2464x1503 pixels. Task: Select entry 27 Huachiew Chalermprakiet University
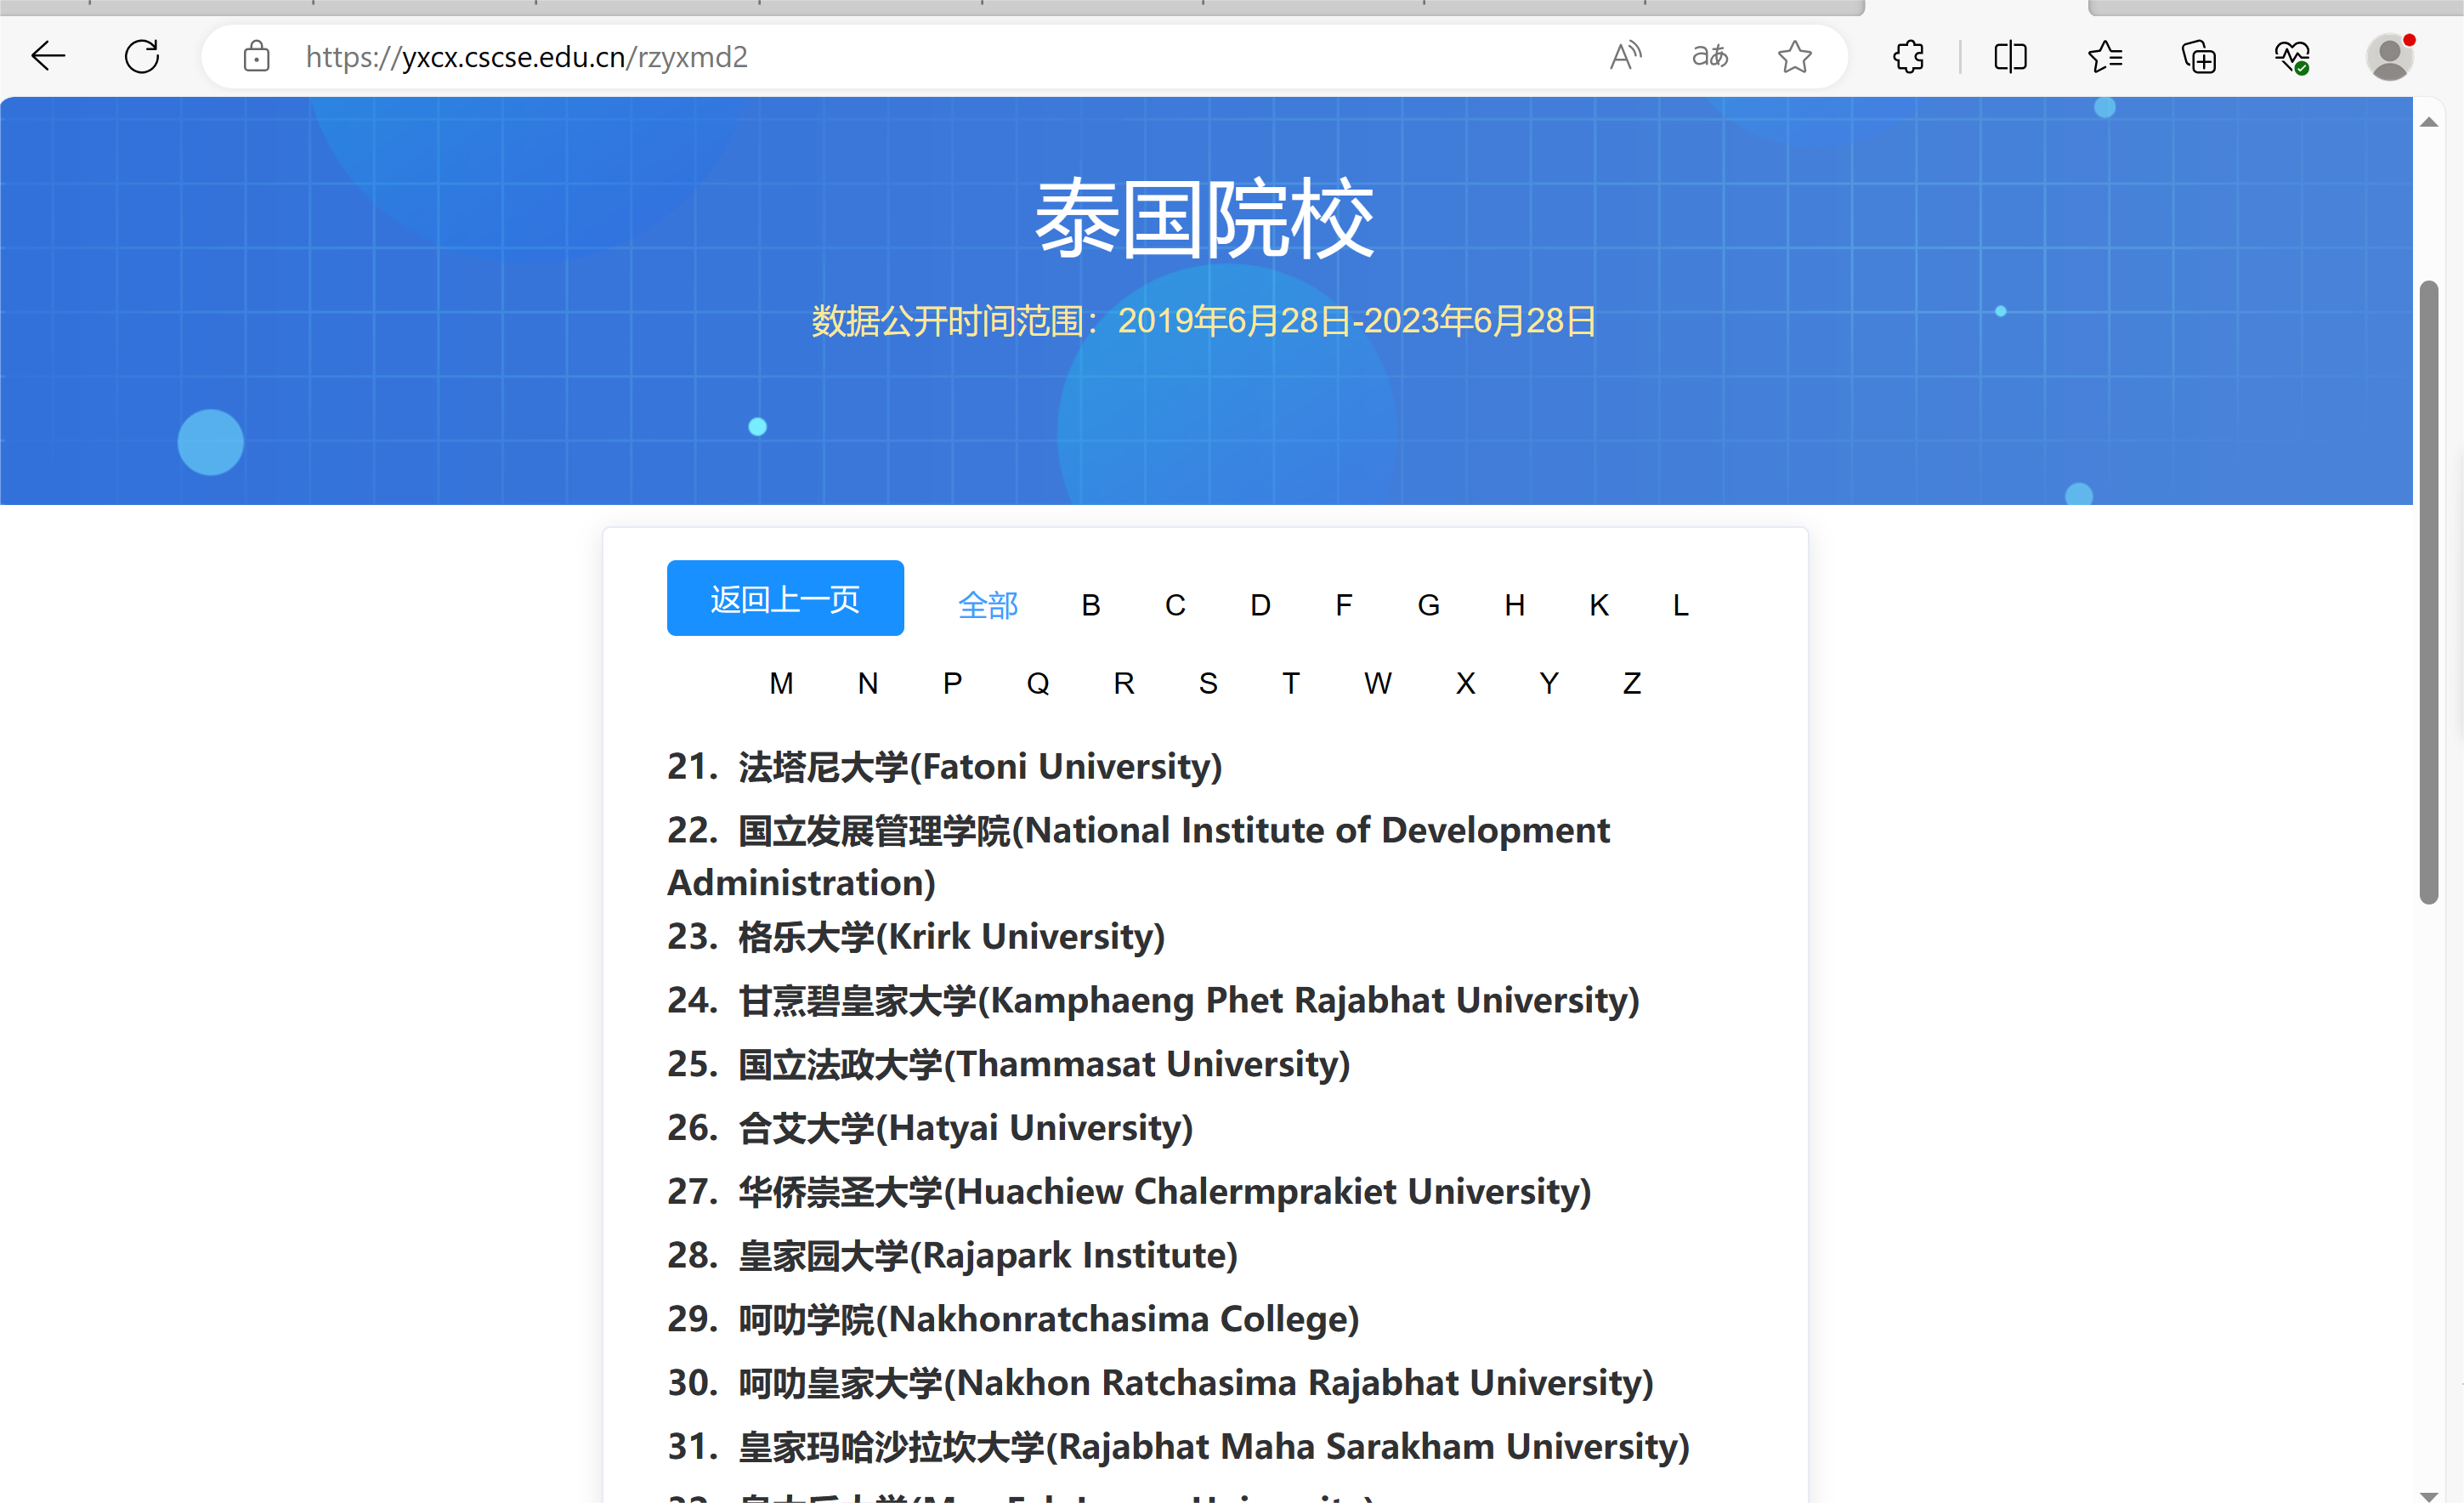[1129, 1192]
